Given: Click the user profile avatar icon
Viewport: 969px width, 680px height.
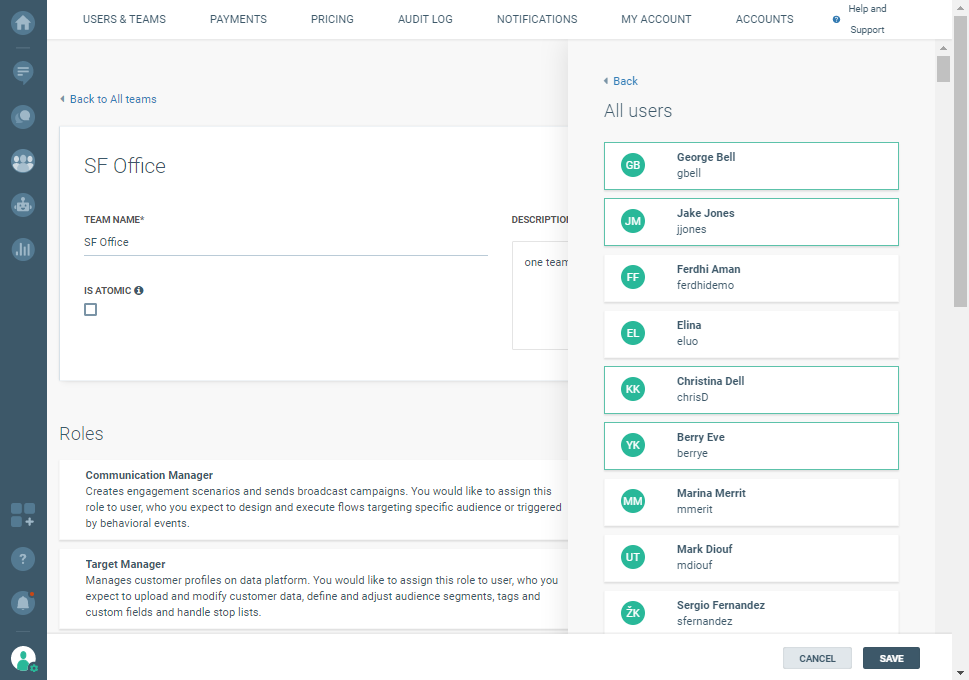Looking at the screenshot, I should click(x=23, y=658).
